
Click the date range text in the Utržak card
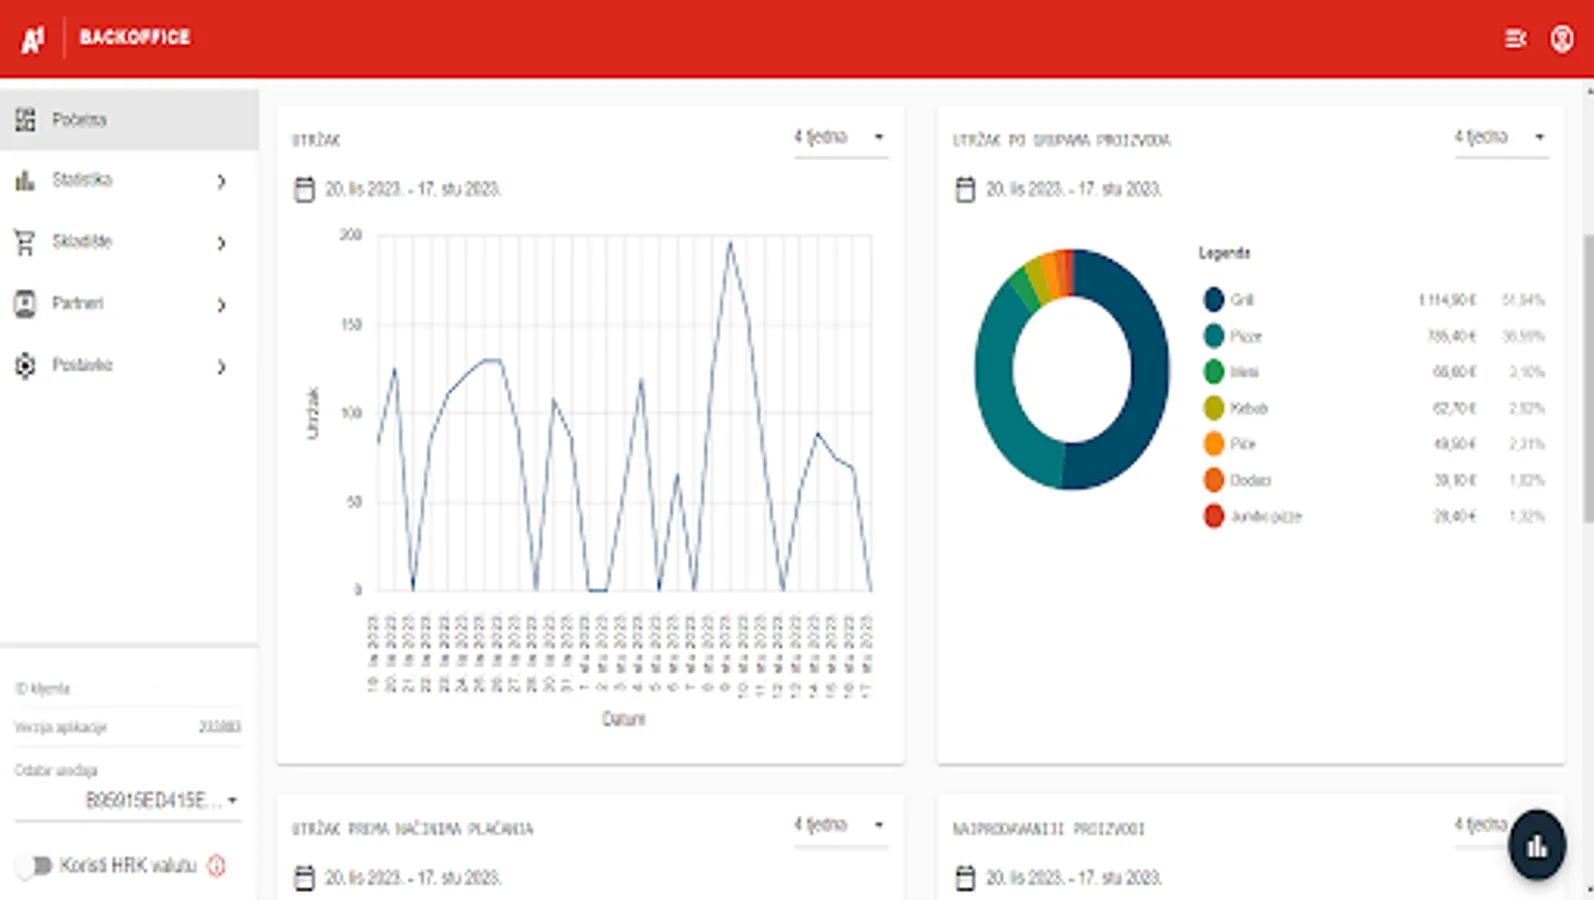(413, 189)
